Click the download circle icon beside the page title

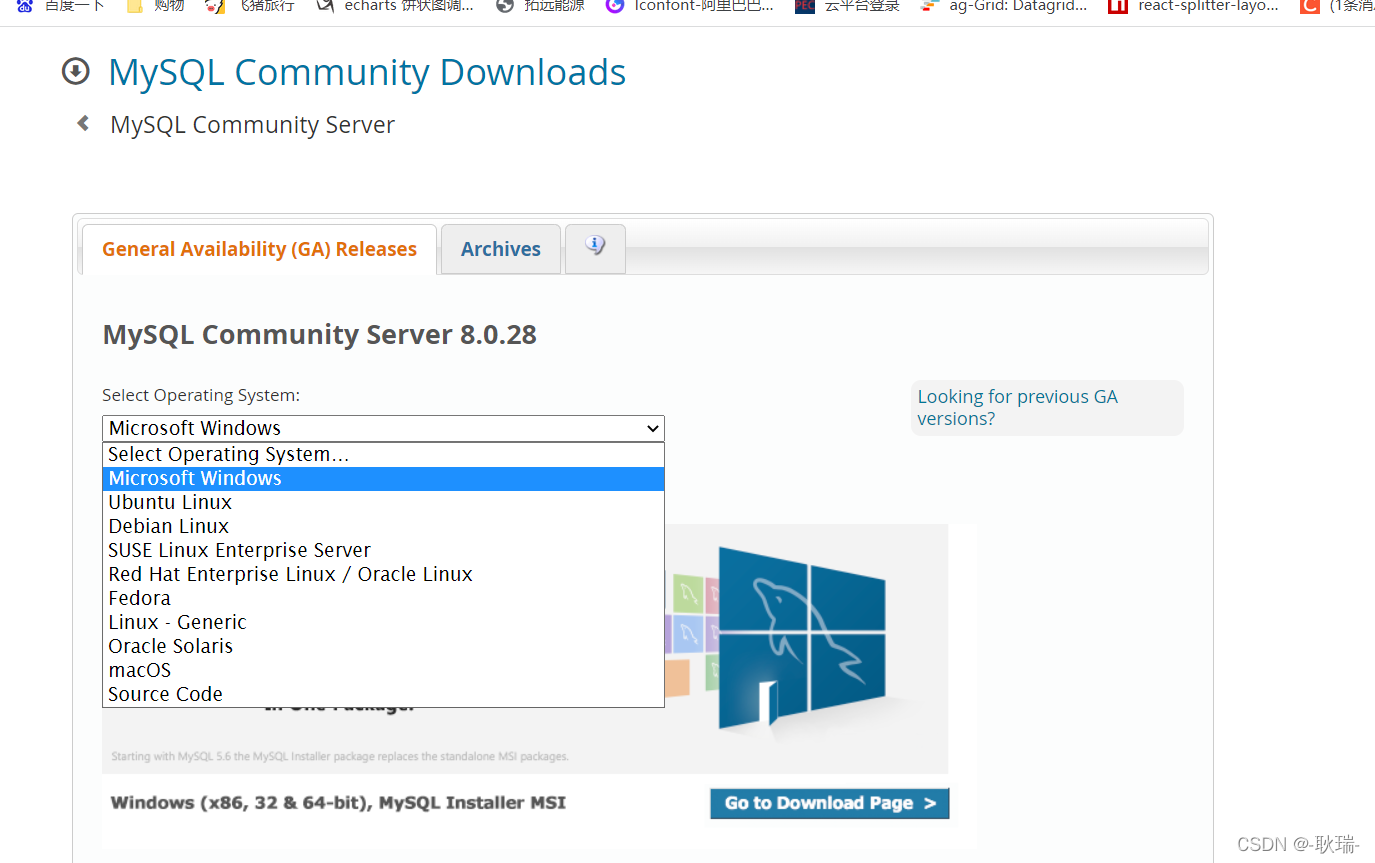tap(76, 72)
